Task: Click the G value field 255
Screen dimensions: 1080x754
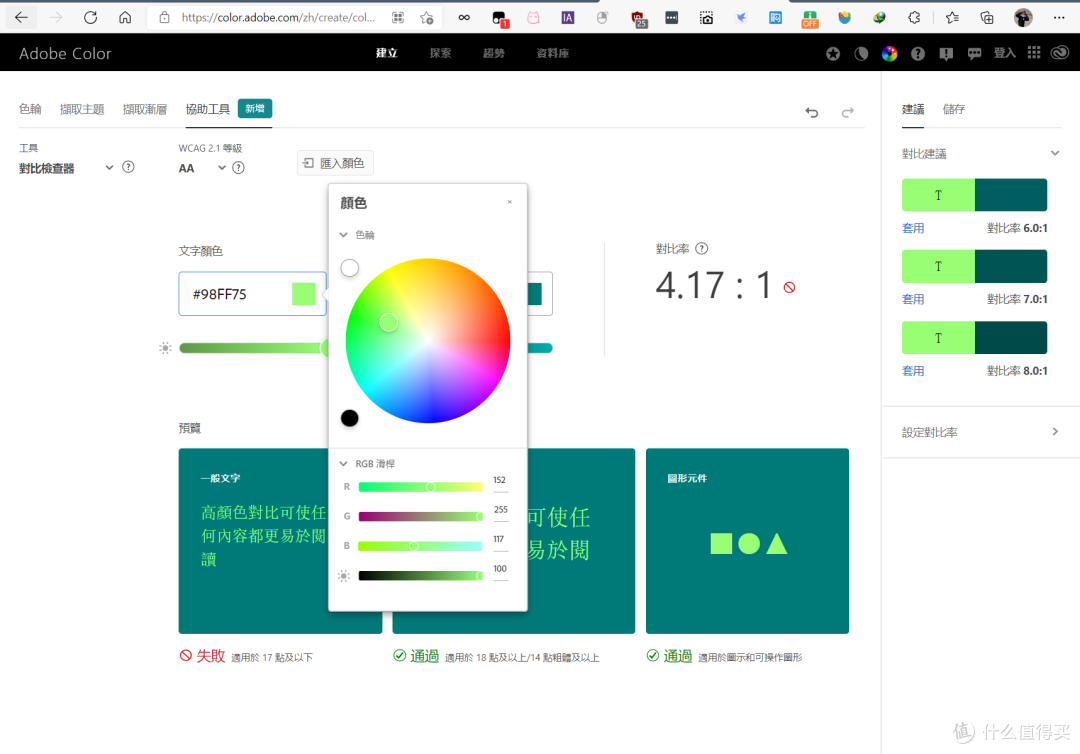Action: [501, 510]
